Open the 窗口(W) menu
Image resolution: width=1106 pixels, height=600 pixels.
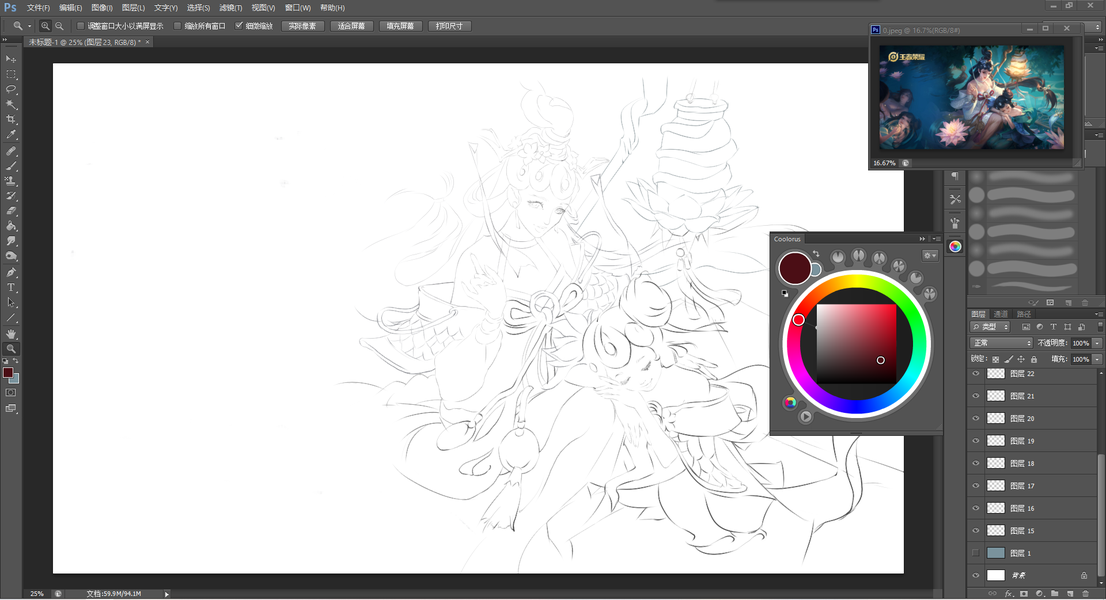click(x=298, y=8)
